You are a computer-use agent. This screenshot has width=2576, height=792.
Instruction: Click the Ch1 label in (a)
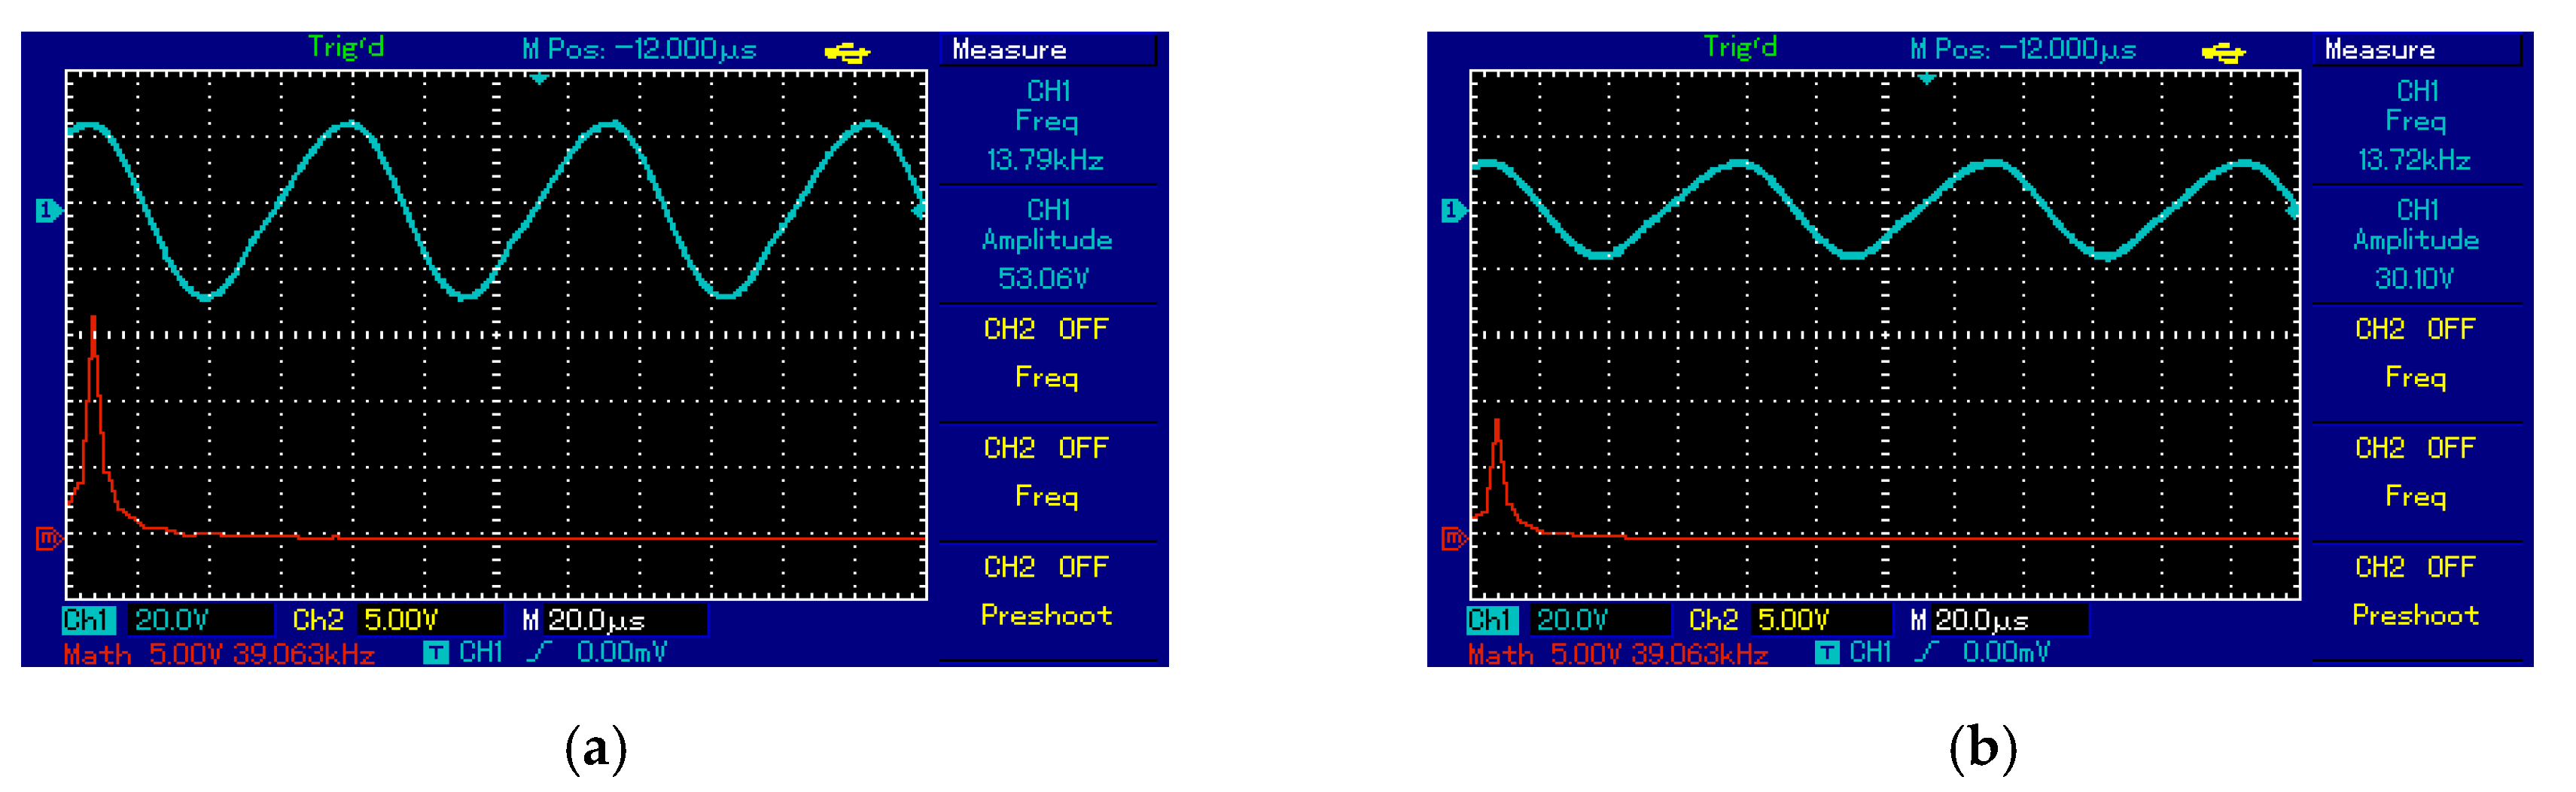(x=89, y=620)
